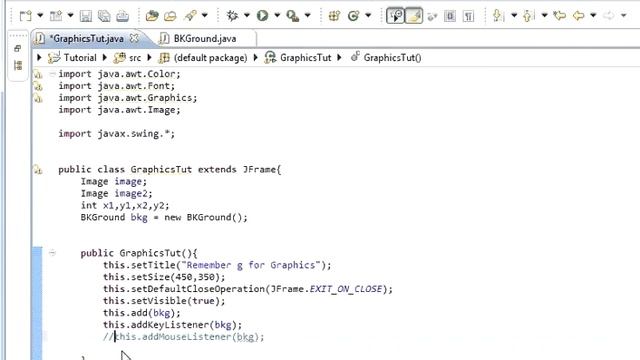
Task: Expand breadcrumb arrow before Tutorial
Action: tap(40, 58)
